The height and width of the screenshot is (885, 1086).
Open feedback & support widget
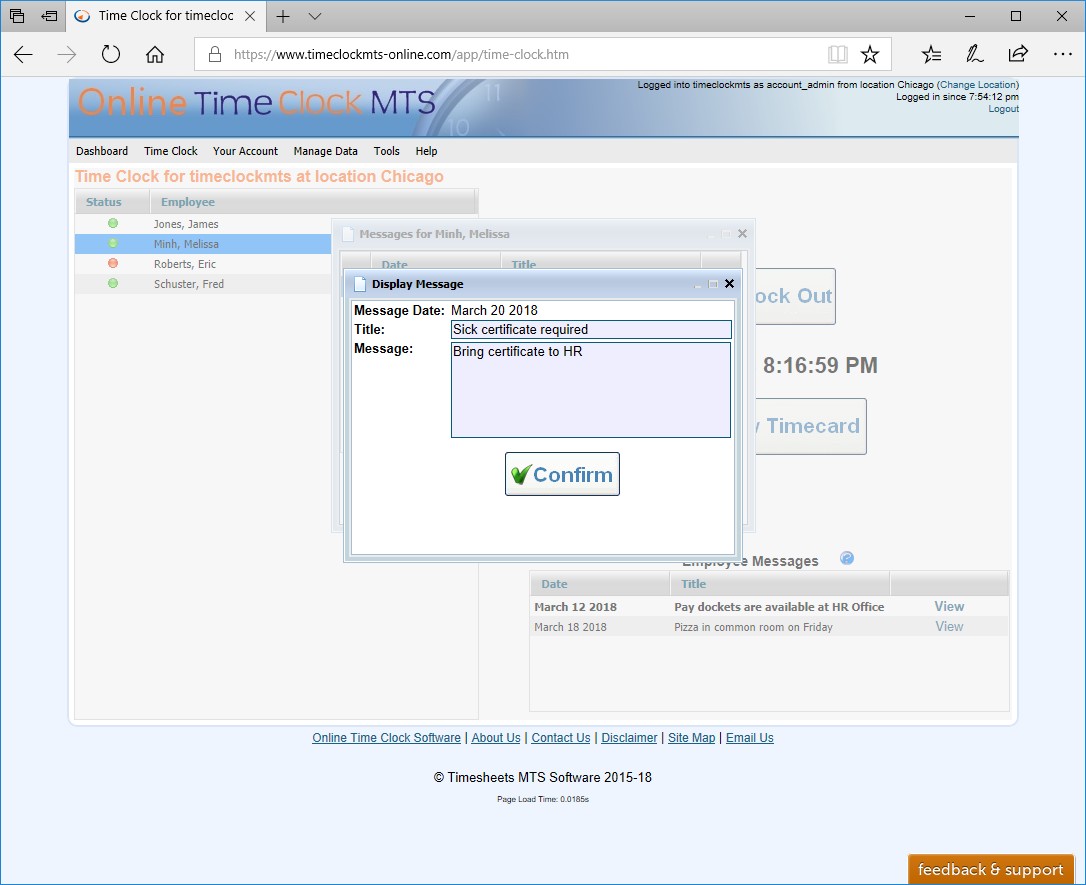tap(990, 869)
